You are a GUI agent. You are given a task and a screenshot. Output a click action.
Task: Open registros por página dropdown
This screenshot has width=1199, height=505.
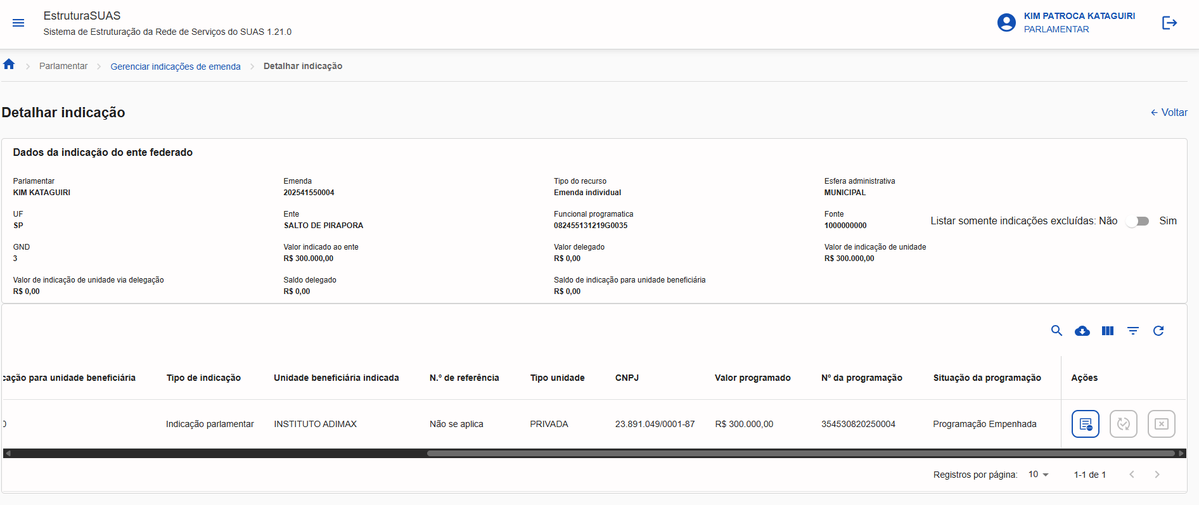(x=1039, y=474)
